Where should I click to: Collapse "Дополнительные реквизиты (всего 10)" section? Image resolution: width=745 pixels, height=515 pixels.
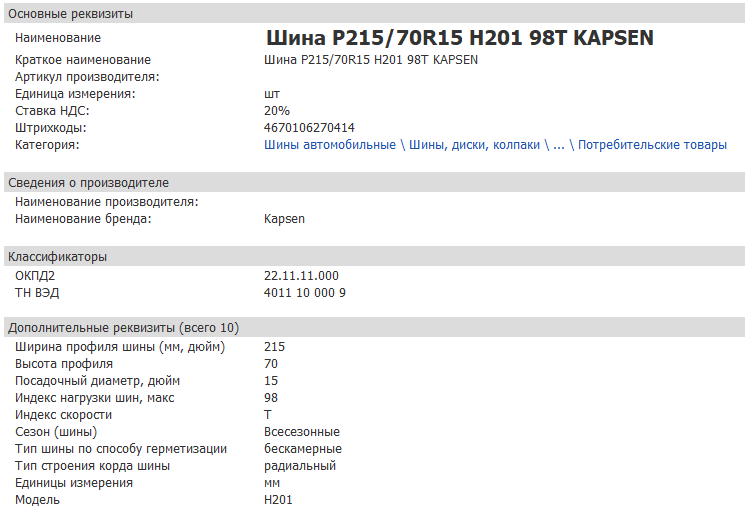click(123, 328)
